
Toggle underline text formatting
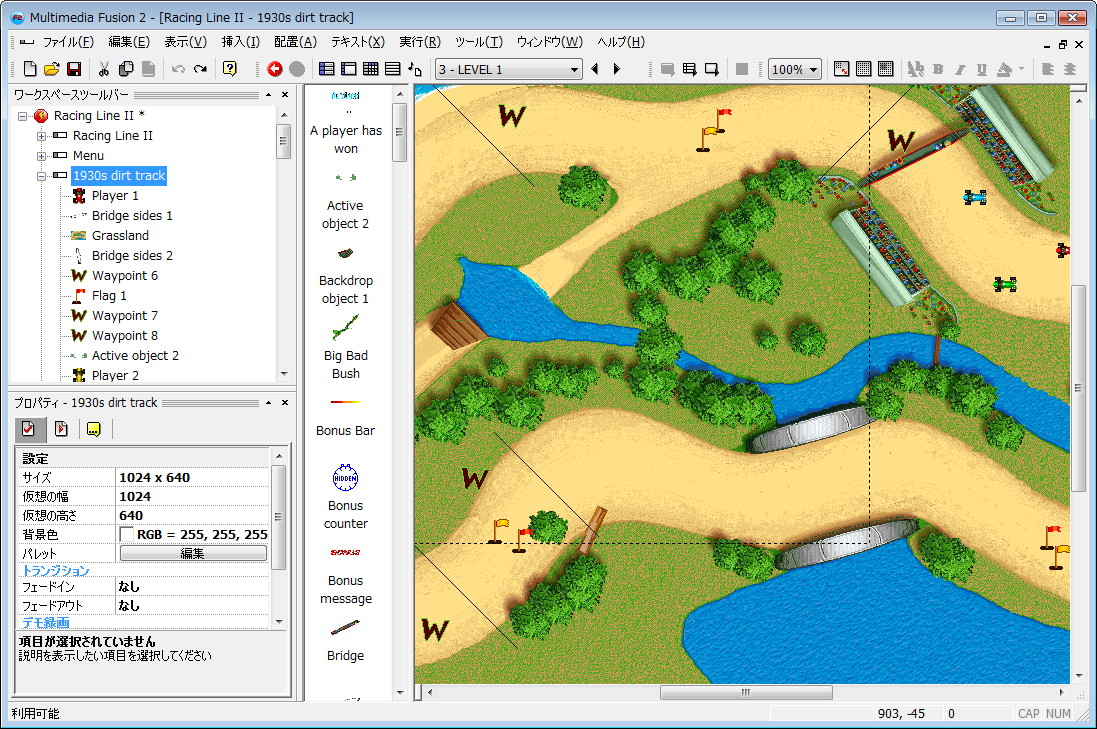(982, 69)
